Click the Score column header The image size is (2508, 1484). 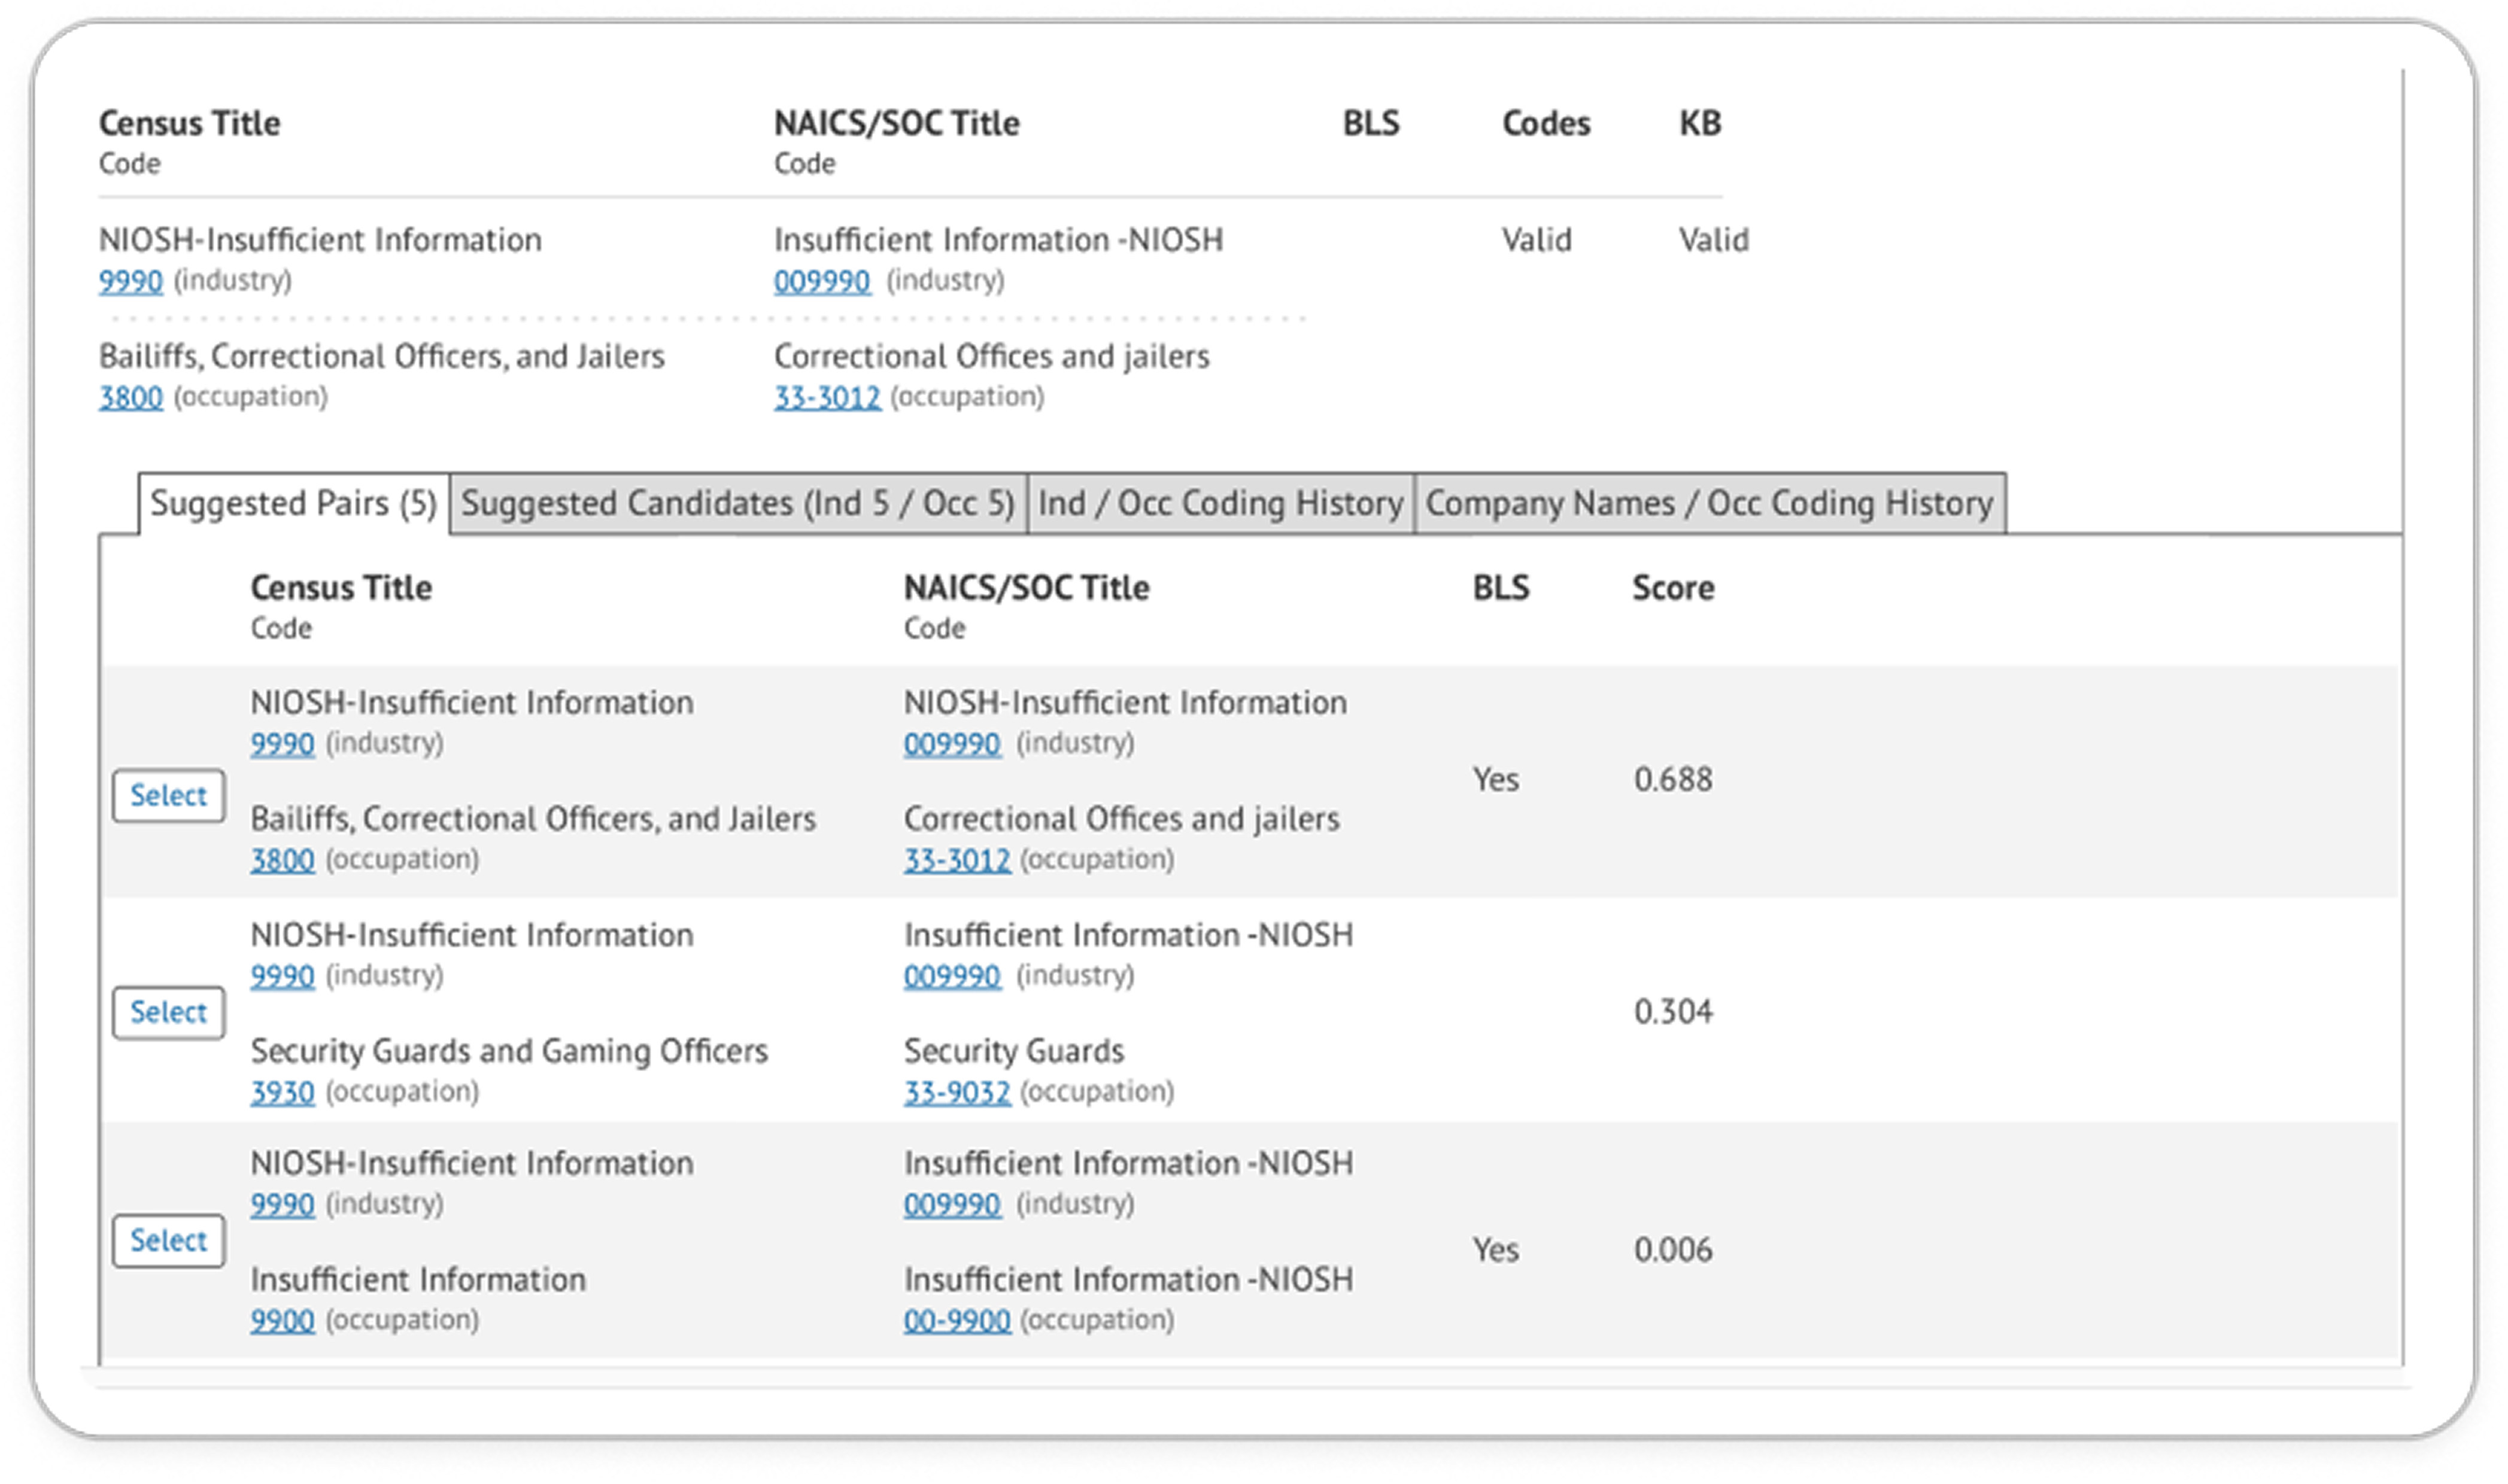pyautogui.click(x=1673, y=587)
